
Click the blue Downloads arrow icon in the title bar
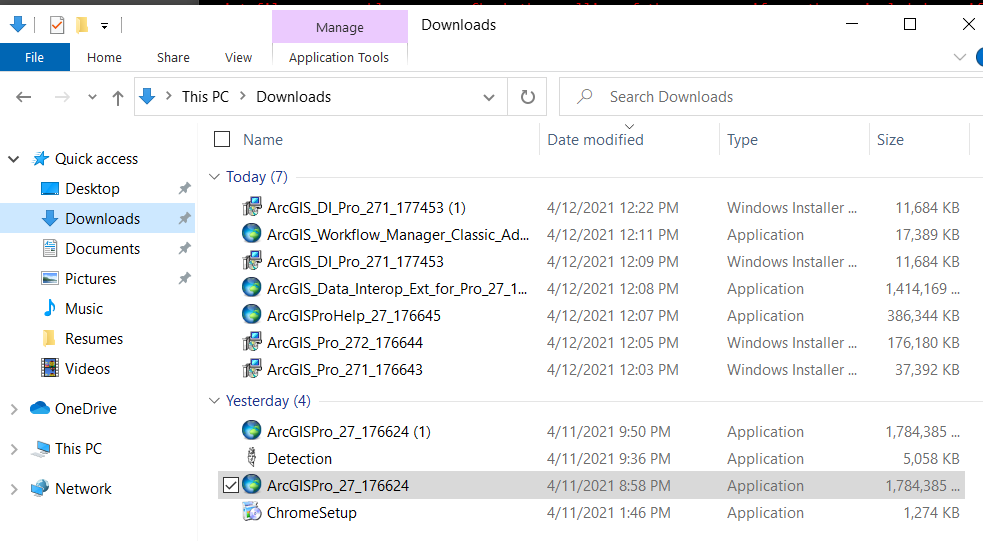[18, 24]
